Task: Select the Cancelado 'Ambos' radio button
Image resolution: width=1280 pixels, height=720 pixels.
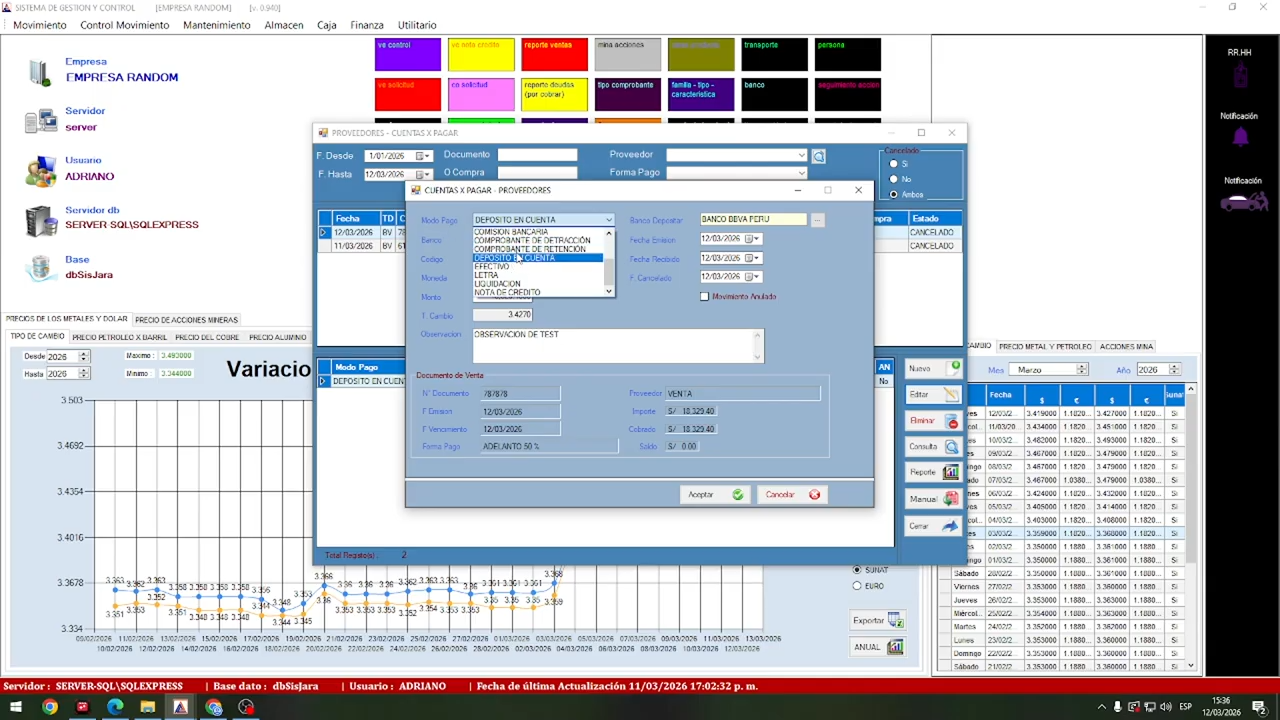Action: pyautogui.click(x=893, y=194)
